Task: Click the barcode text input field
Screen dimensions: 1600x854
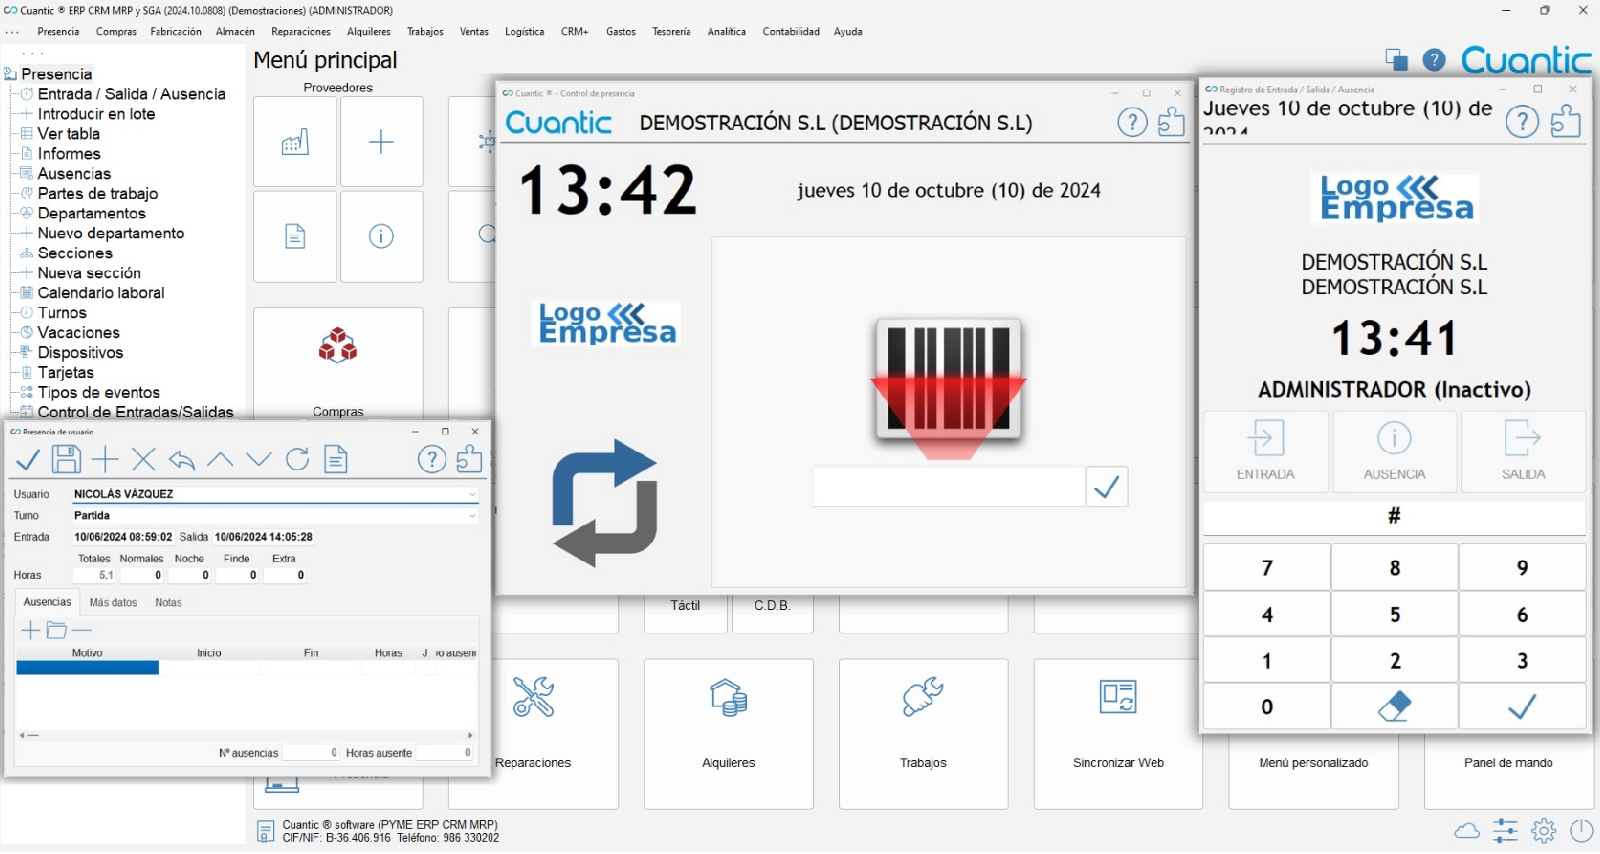Action: tap(949, 487)
